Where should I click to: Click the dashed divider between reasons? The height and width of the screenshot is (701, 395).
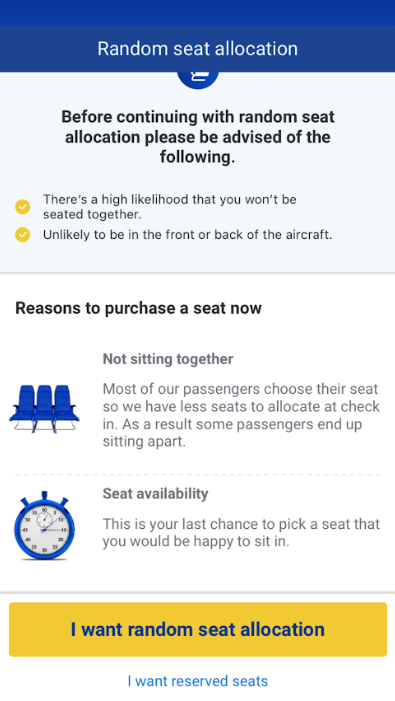[x=198, y=474]
